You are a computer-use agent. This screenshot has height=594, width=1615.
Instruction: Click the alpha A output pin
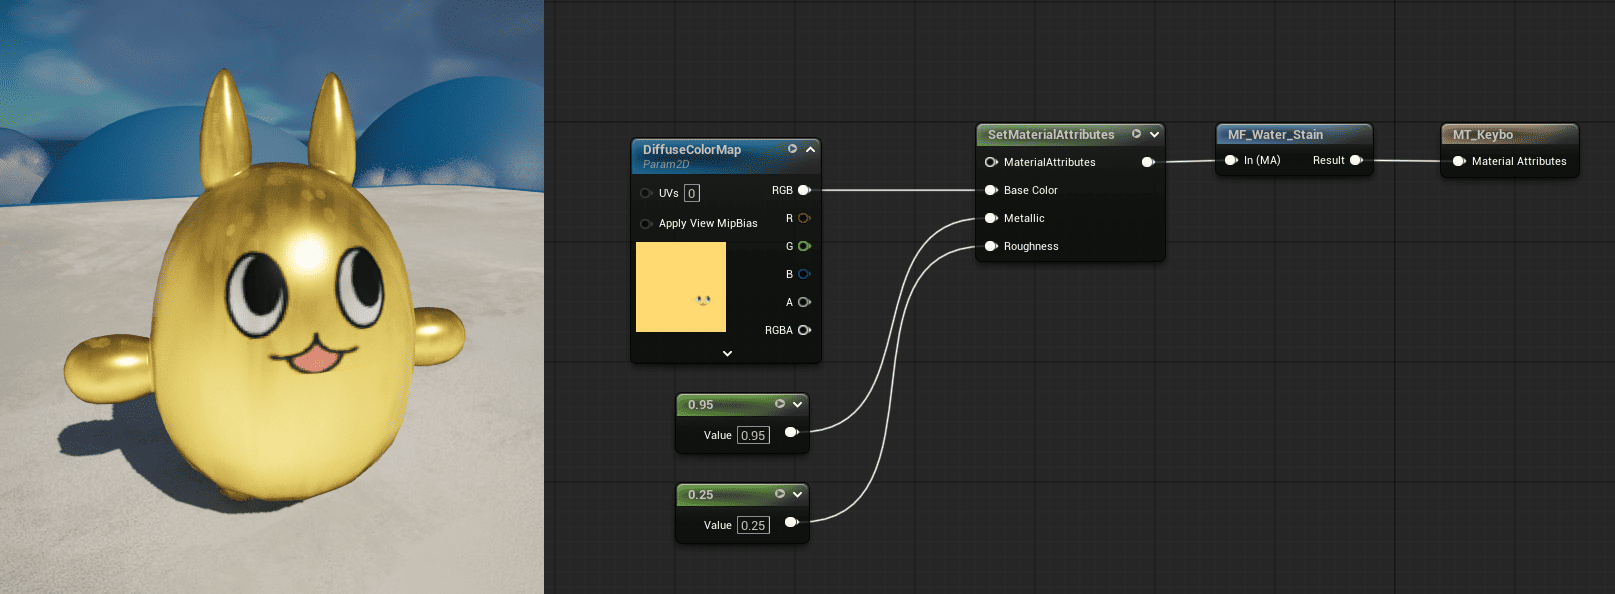pyautogui.click(x=803, y=302)
